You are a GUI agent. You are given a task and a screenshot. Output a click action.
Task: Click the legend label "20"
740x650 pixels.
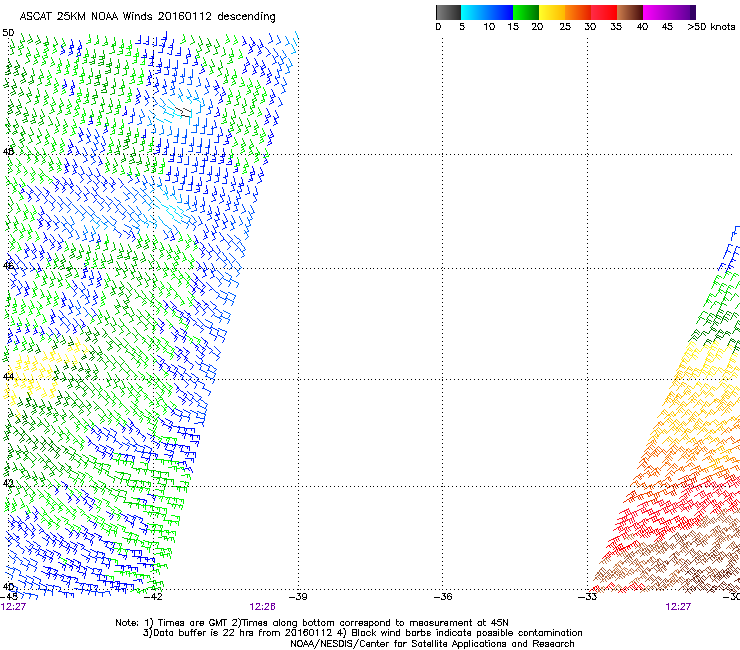[537, 27]
